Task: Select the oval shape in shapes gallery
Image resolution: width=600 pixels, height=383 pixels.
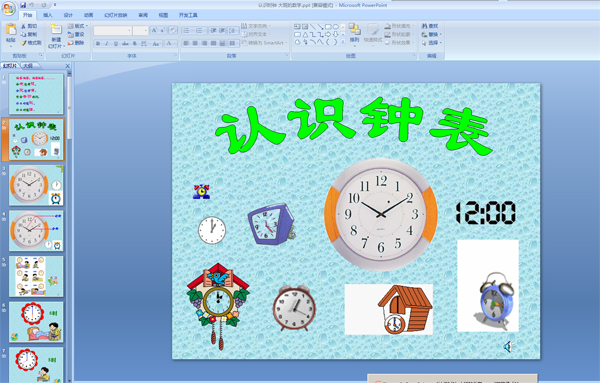Action: (x=336, y=27)
